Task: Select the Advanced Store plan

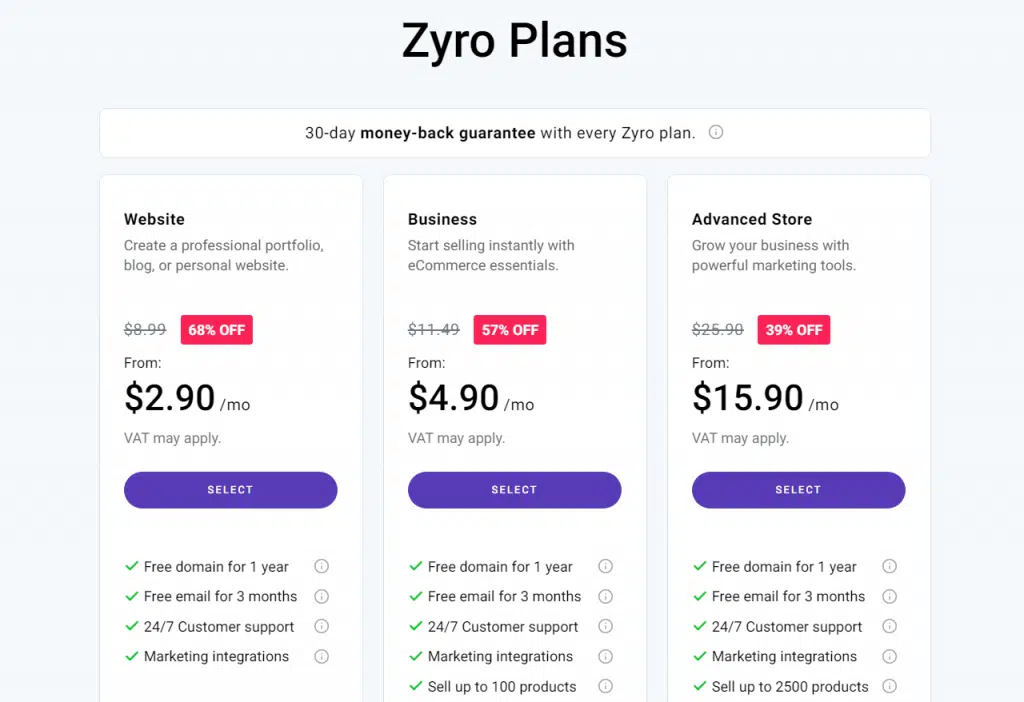Action: click(x=799, y=490)
